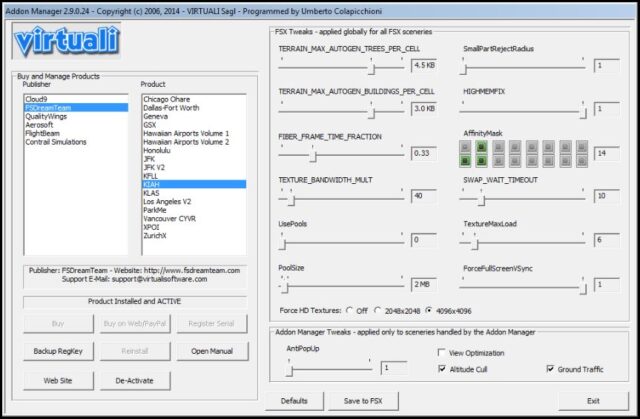Image resolution: width=640 pixels, height=419 pixels.
Task: Select FSDreamTeam in the Publisher list
Action: [x=76, y=108]
